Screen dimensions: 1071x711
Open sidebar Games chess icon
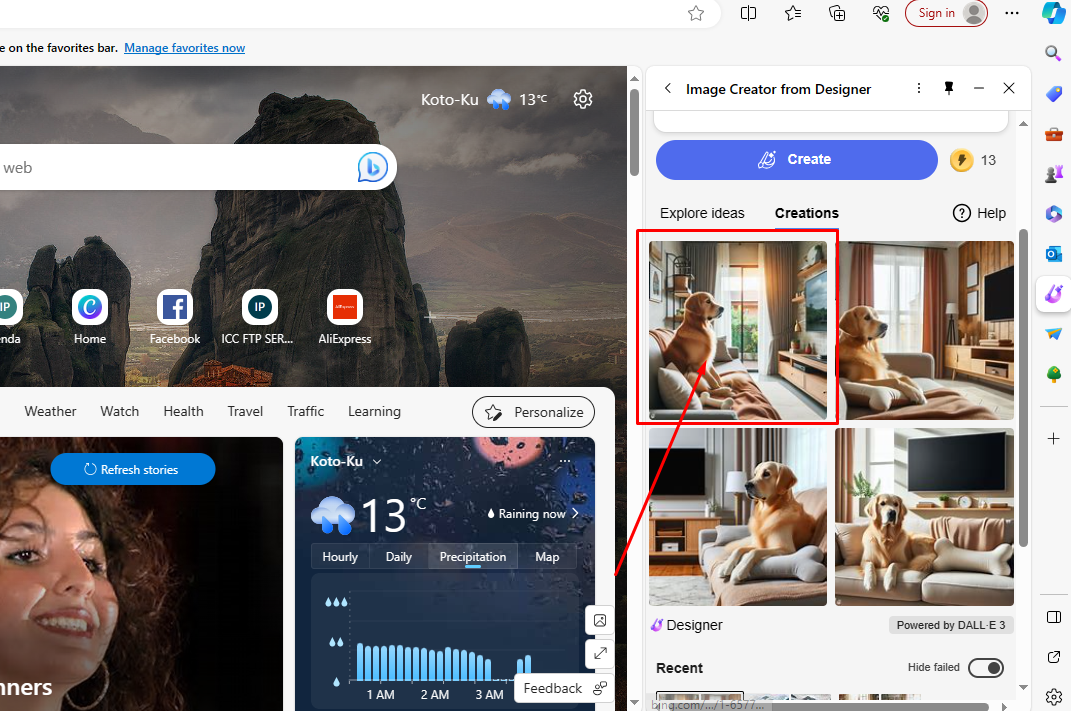(1053, 174)
